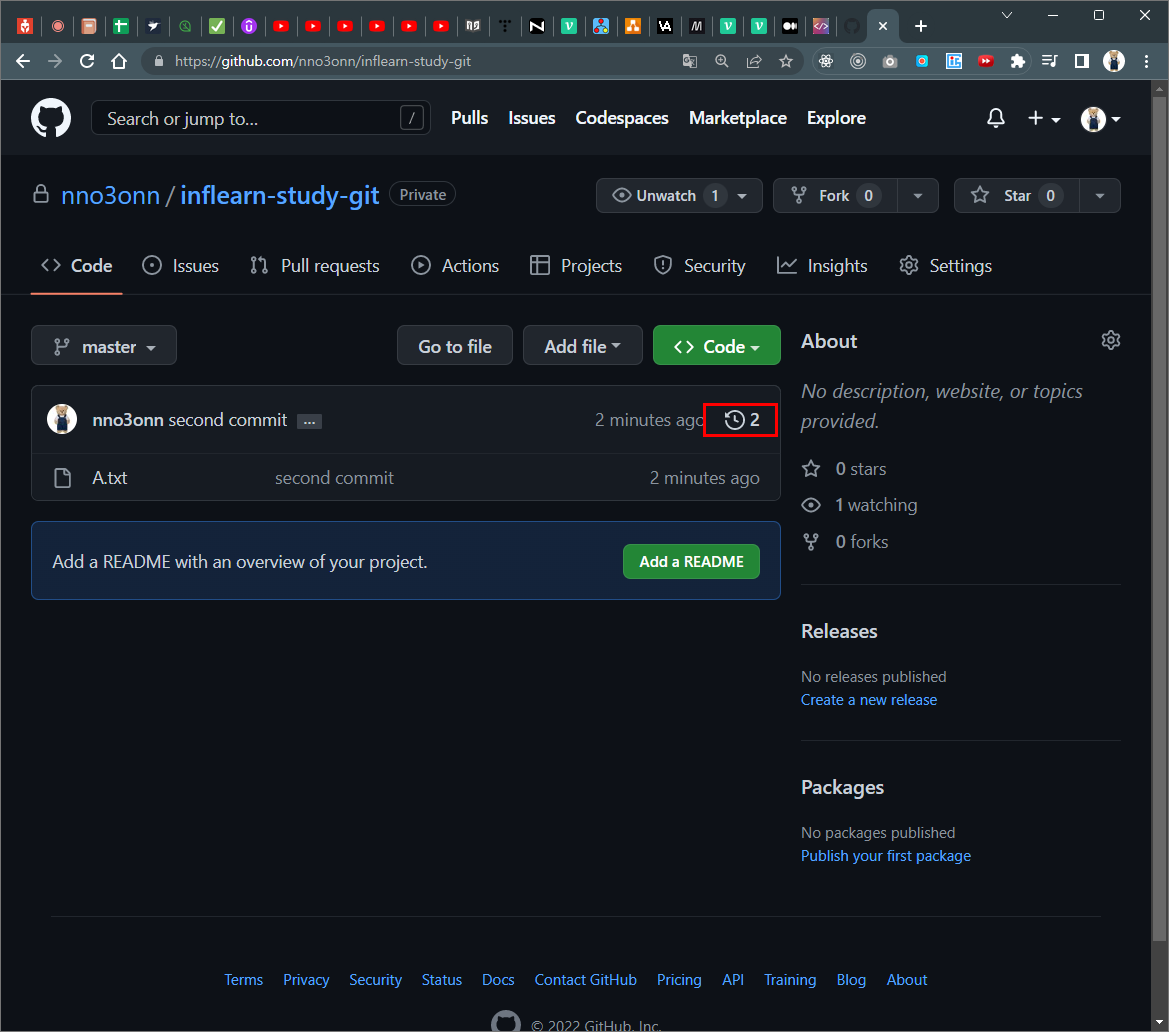Open Status footer link
The image size is (1169, 1032).
pyautogui.click(x=441, y=979)
